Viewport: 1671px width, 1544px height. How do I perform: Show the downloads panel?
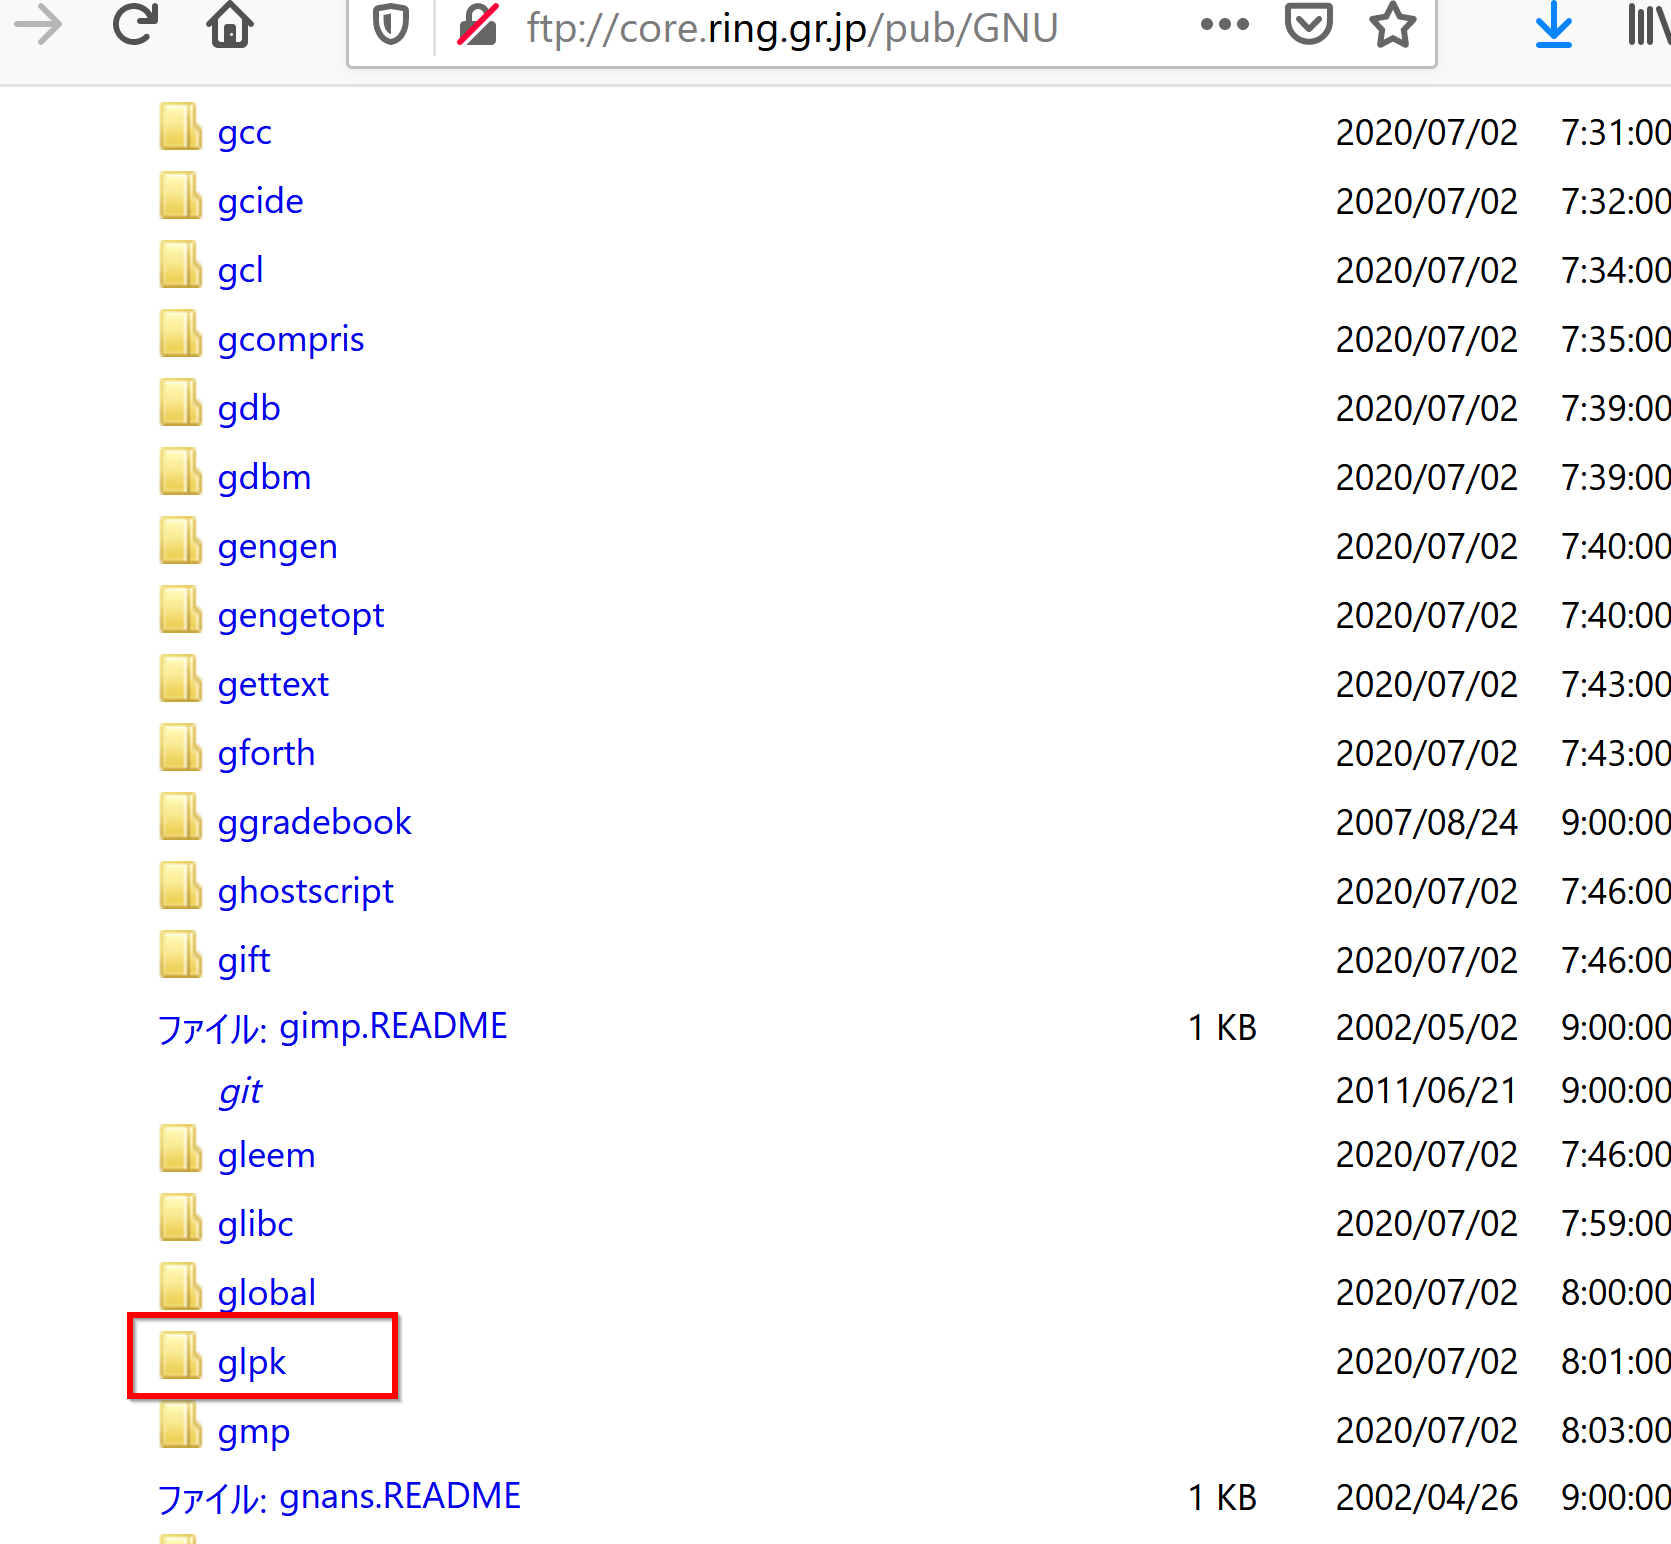point(1553,25)
